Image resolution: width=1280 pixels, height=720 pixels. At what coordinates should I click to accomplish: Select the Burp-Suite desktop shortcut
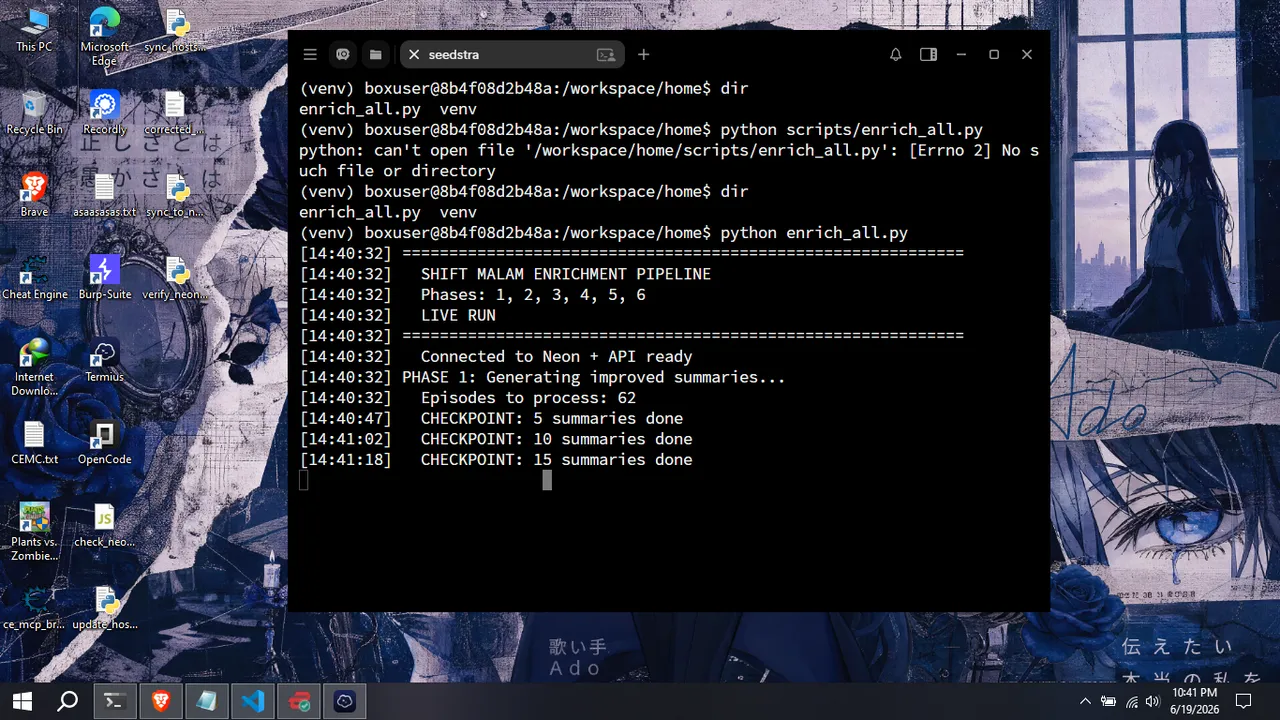point(105,278)
